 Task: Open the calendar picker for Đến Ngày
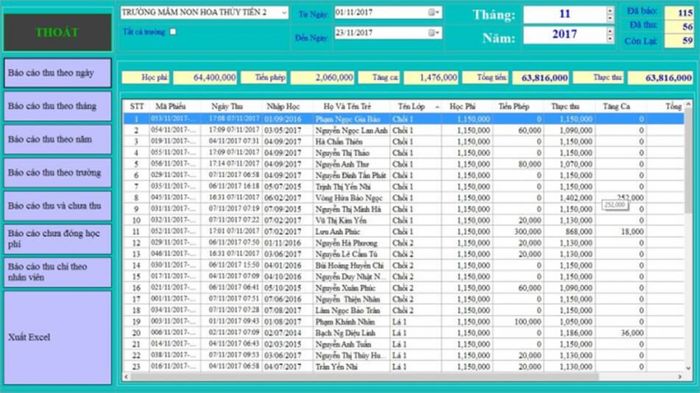tap(433, 33)
